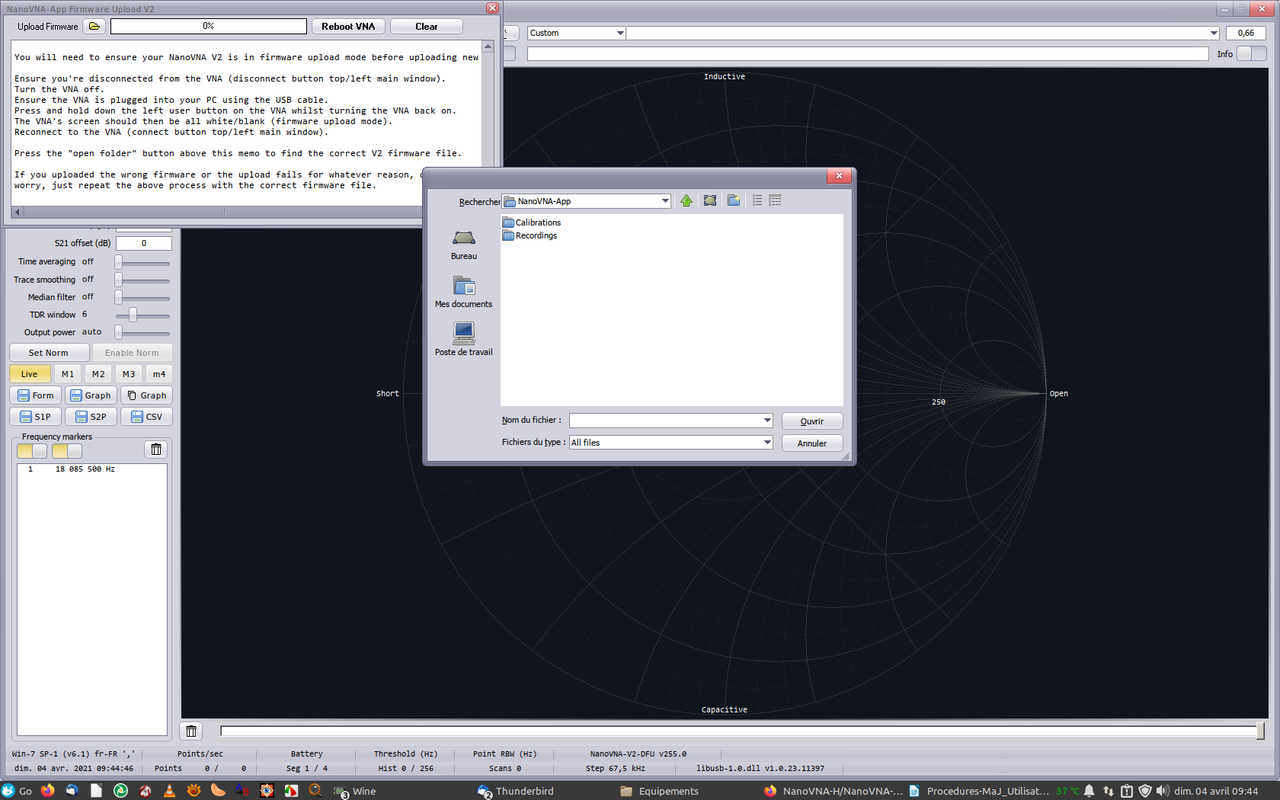
Task: Select the Recordings folder
Action: click(530, 236)
